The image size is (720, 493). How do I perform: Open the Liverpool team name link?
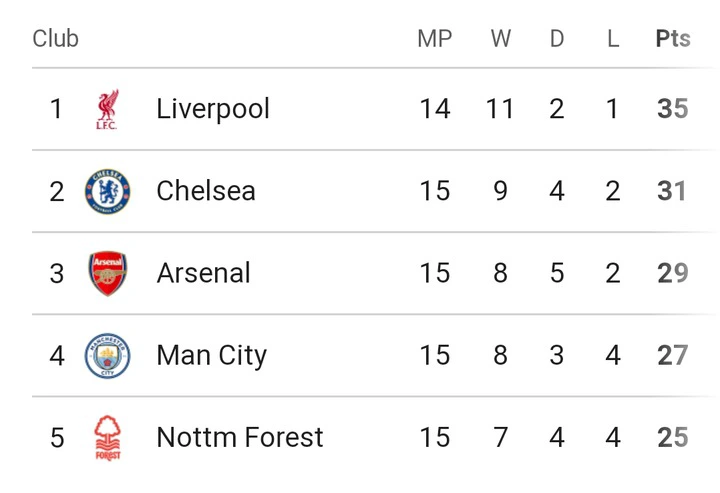click(213, 109)
